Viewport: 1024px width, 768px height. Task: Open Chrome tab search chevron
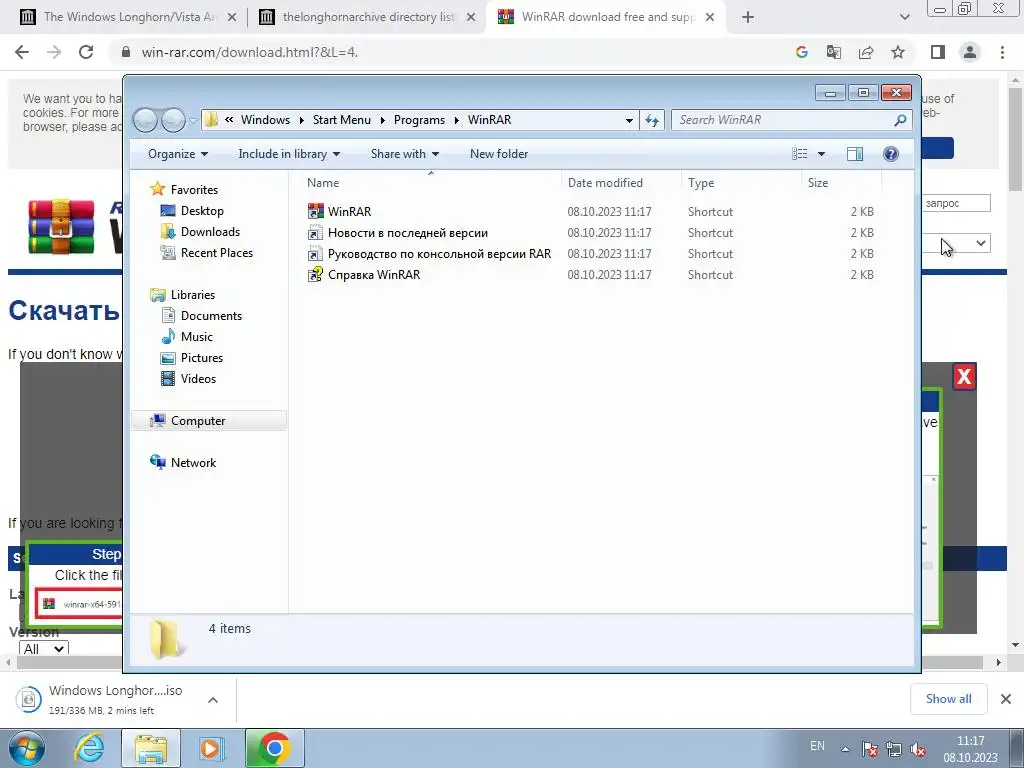click(904, 17)
